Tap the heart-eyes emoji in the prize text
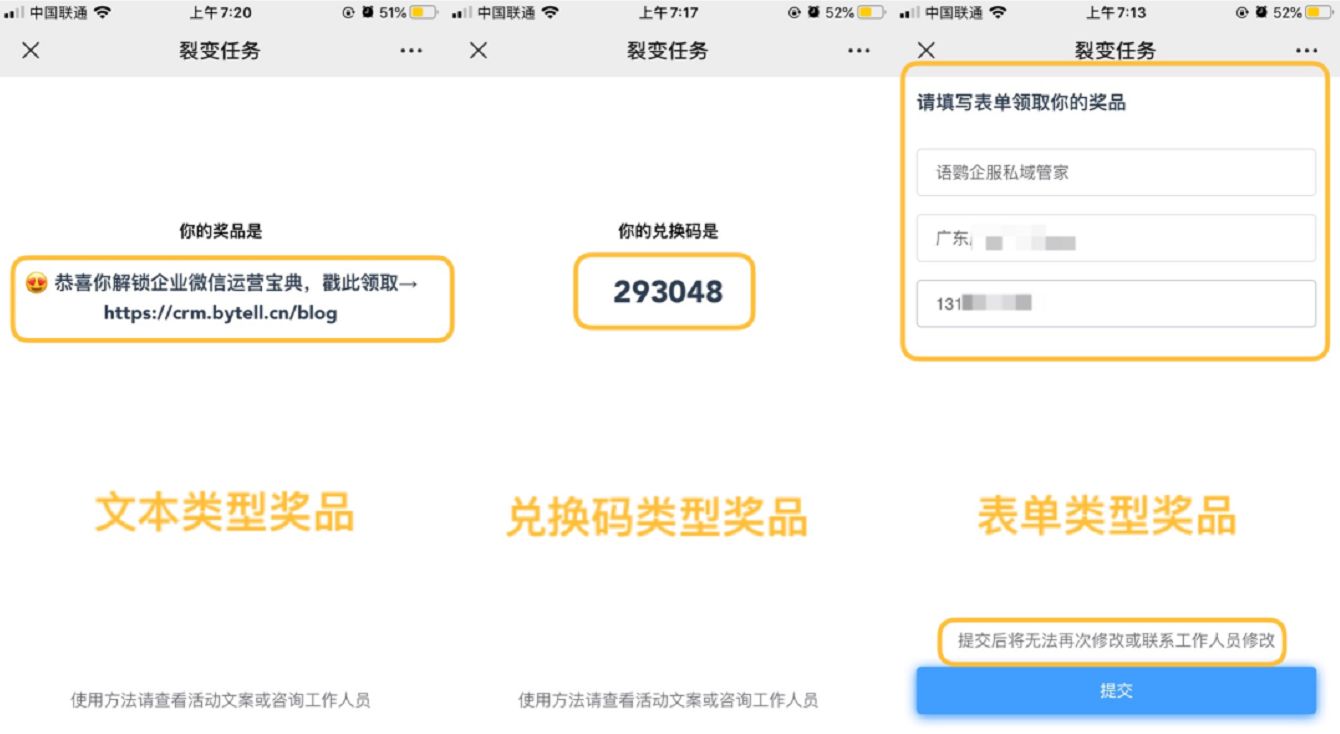Image resolution: width=1340 pixels, height=734 pixels. coord(37,283)
